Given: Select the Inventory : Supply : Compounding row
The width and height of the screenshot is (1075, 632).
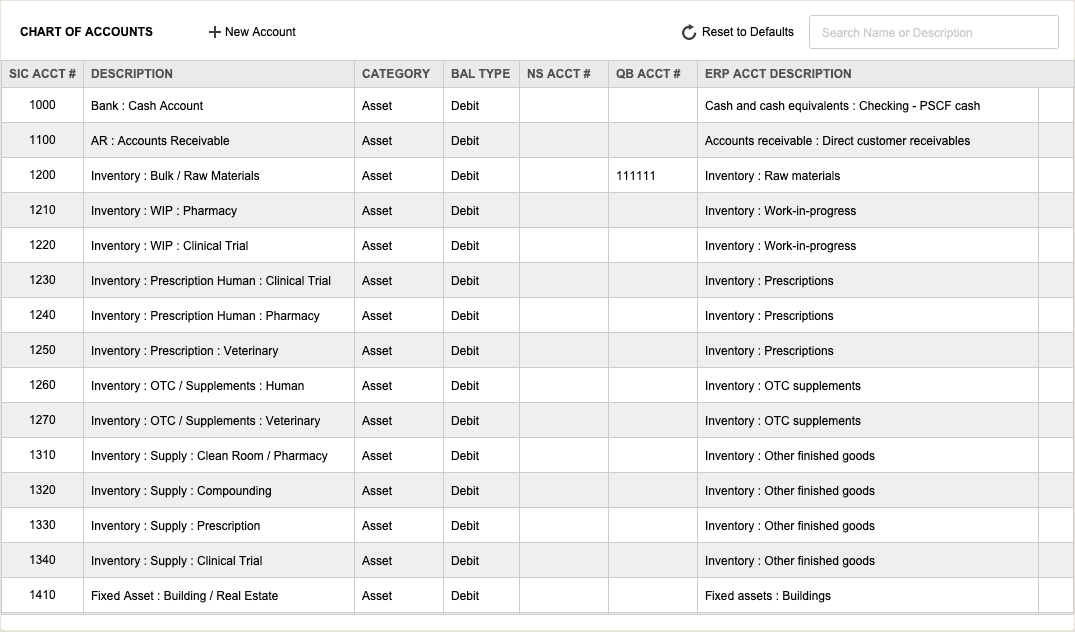Looking at the screenshot, I should point(181,491).
